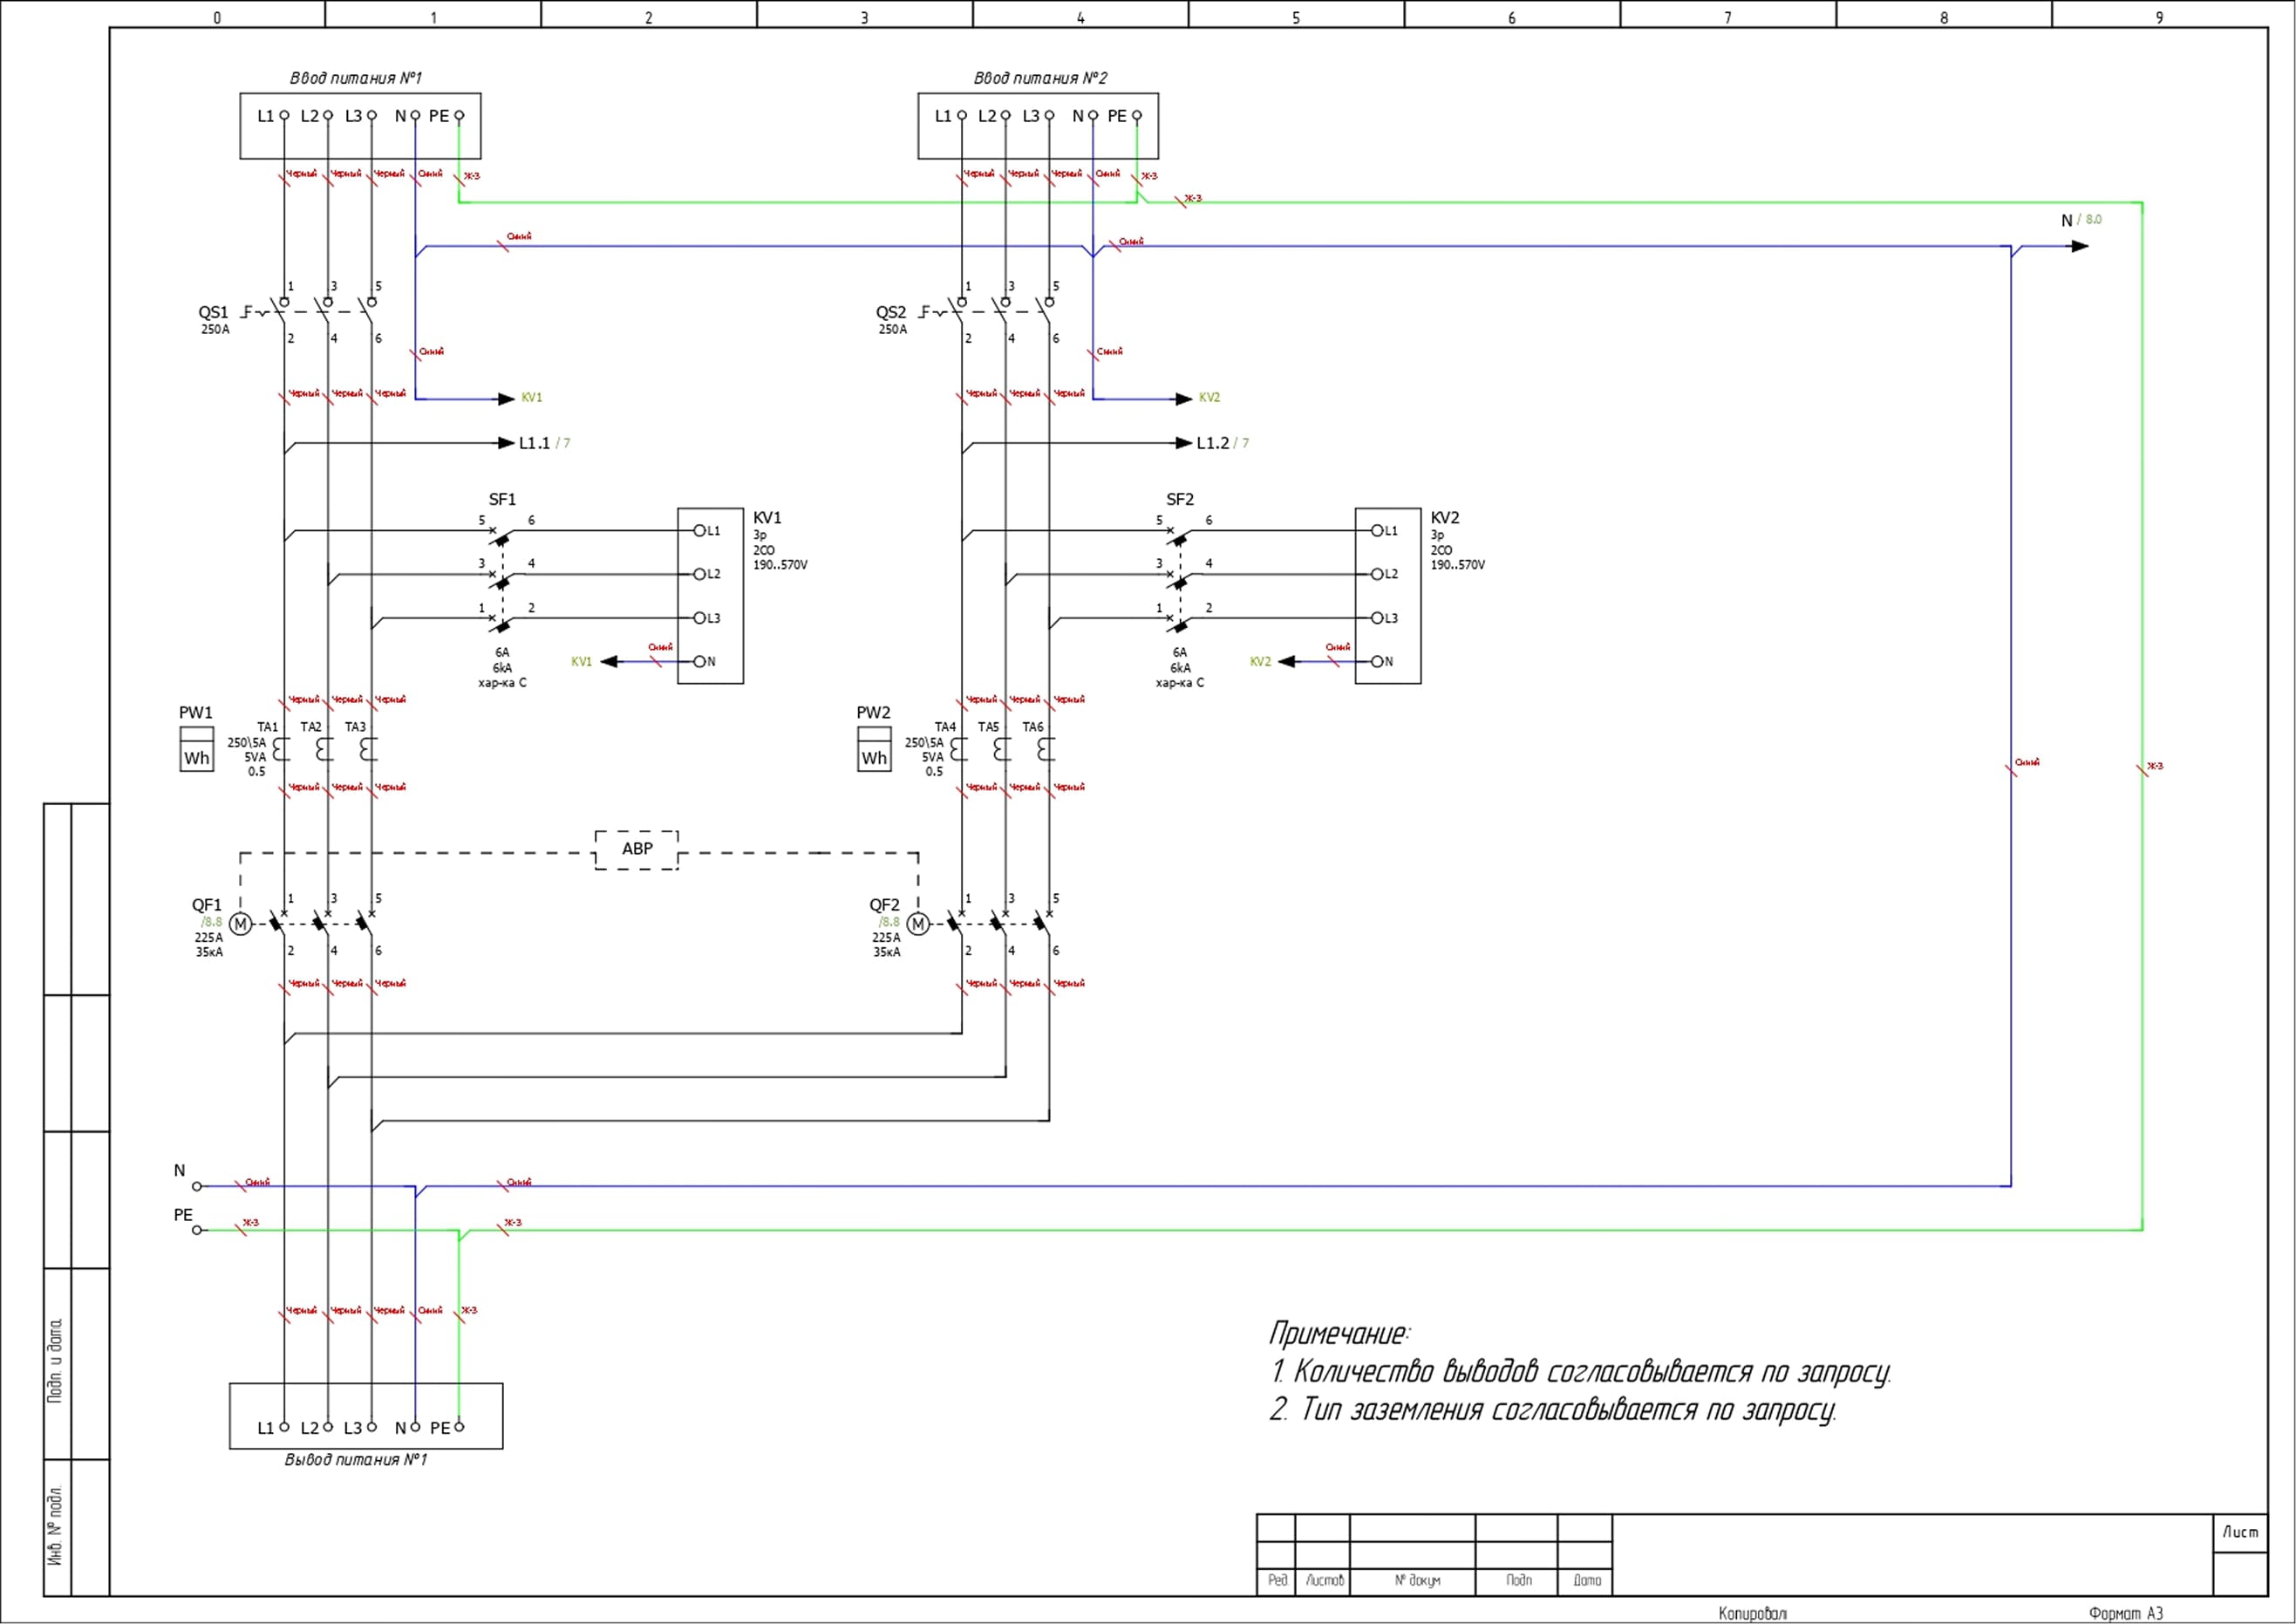Select the TA6 current transformer symbol
Viewport: 2296px width, 1624px height.
coord(1046,749)
